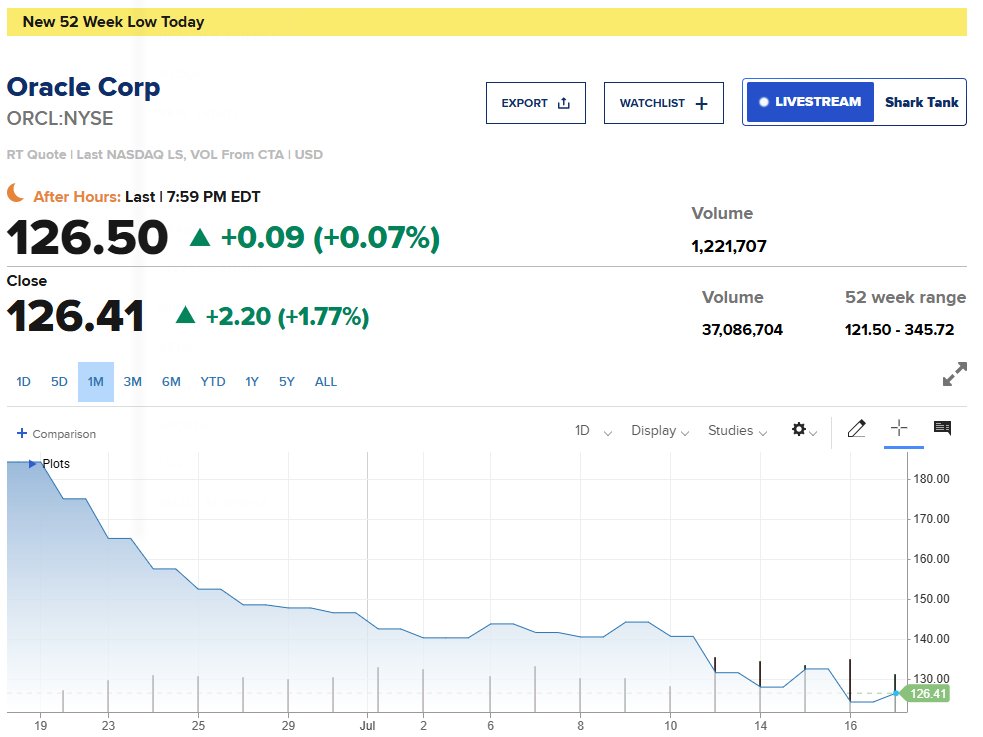Click the 37,086,704 volume value
Viewport: 983px width, 737px height.
[742, 330]
